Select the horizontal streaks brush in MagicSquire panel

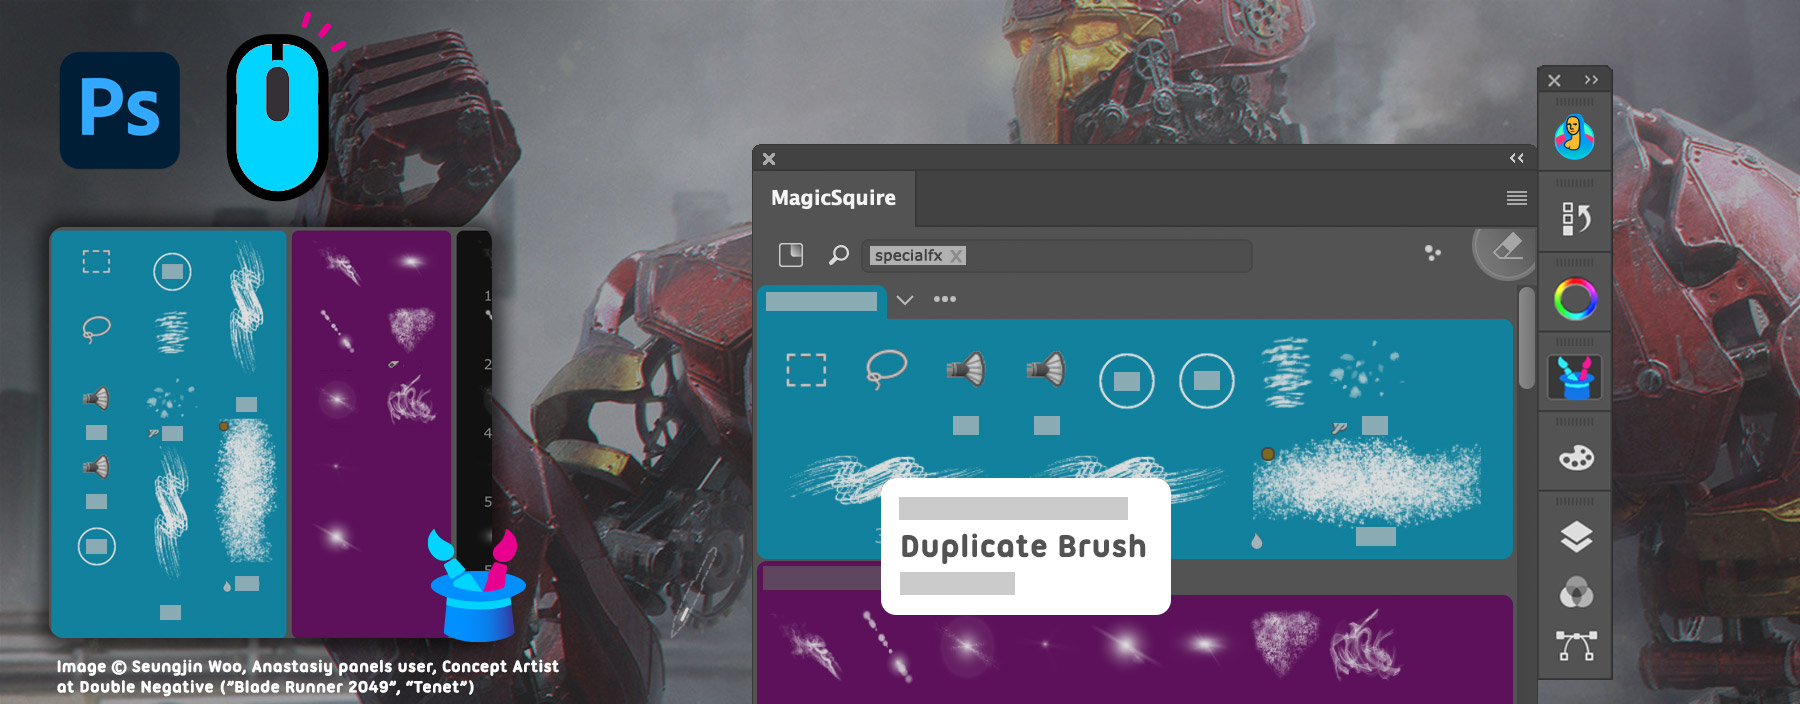[x=1286, y=373]
